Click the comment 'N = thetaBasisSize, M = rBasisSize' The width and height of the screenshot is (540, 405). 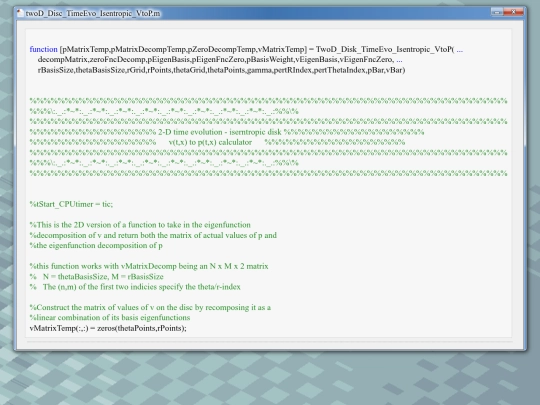pos(103,277)
